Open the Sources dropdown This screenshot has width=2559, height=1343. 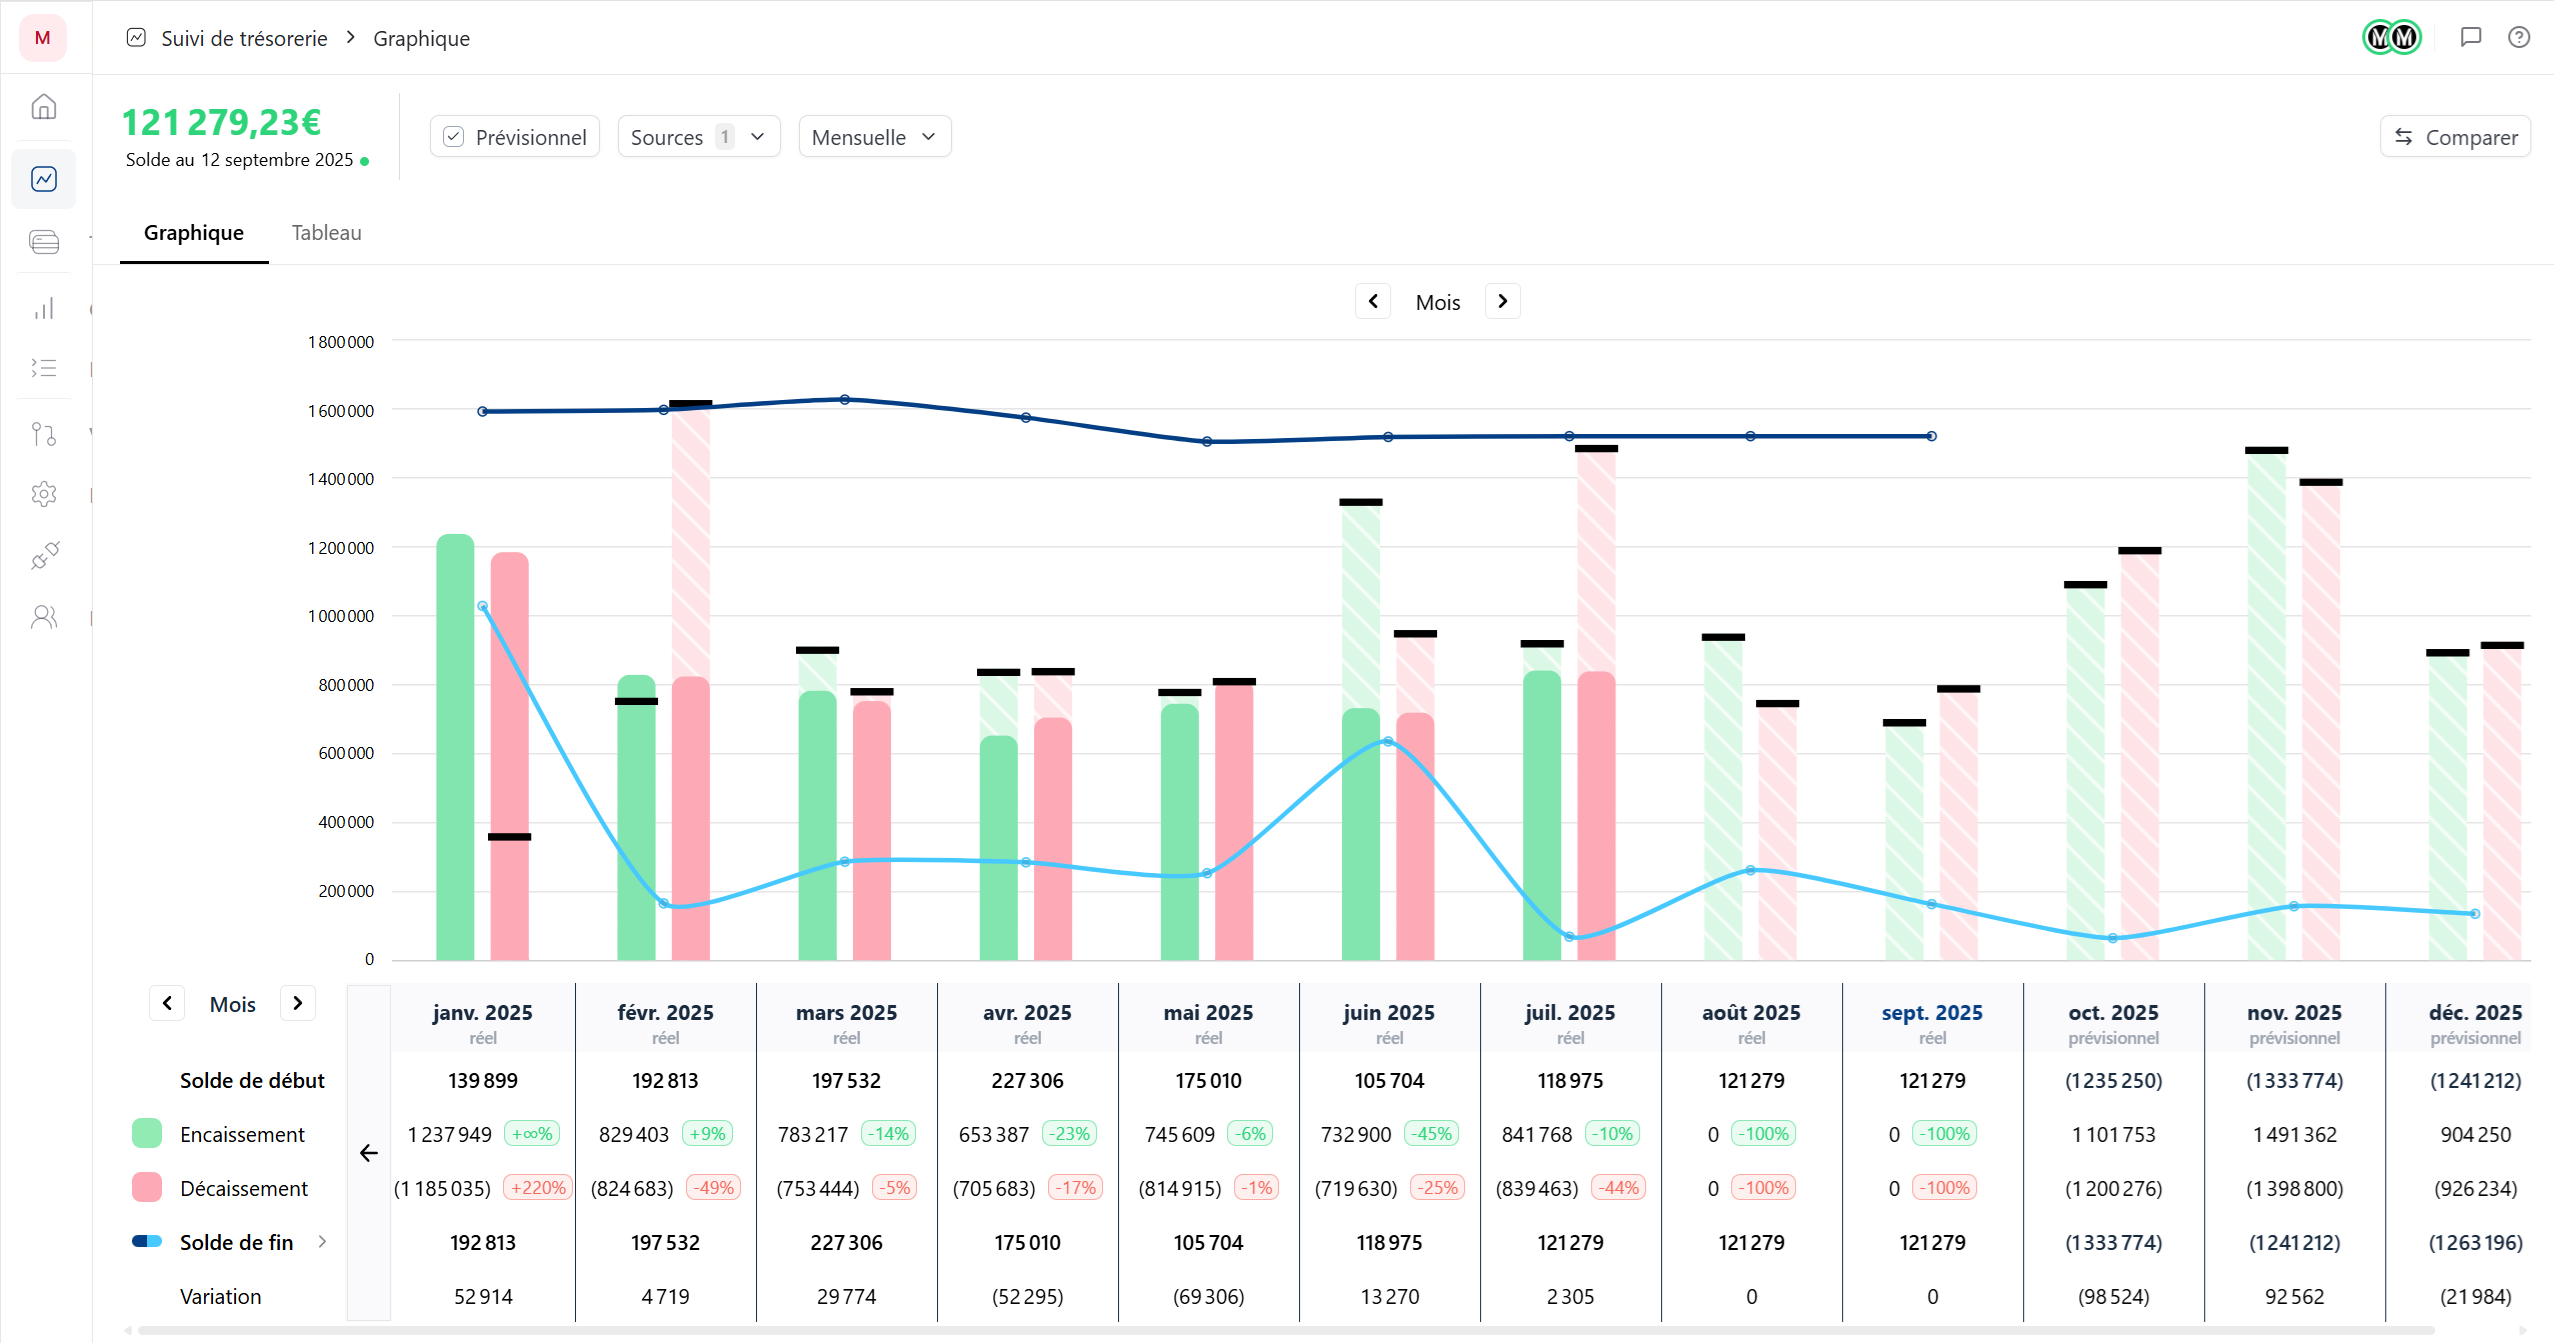tap(698, 137)
